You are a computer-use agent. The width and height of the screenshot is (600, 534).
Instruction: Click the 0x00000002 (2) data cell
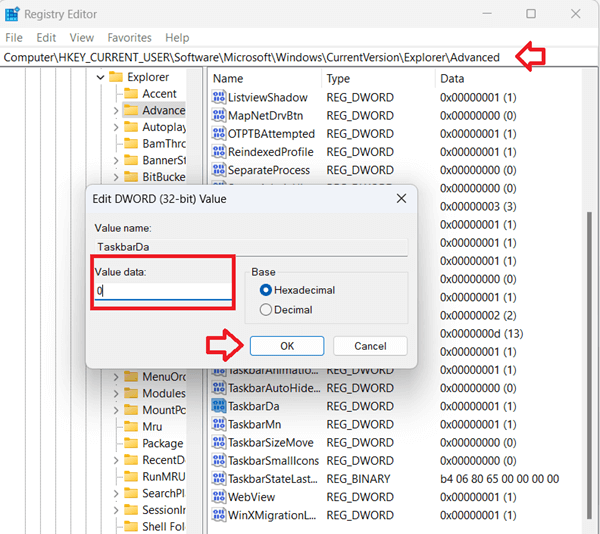click(x=478, y=315)
